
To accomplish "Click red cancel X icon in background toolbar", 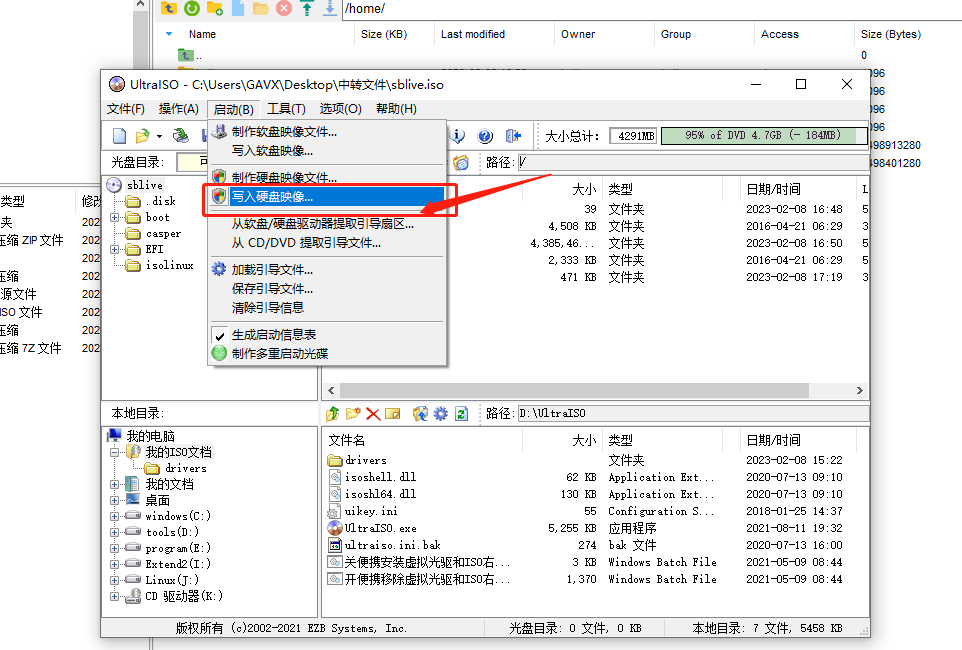I will click(283, 8).
